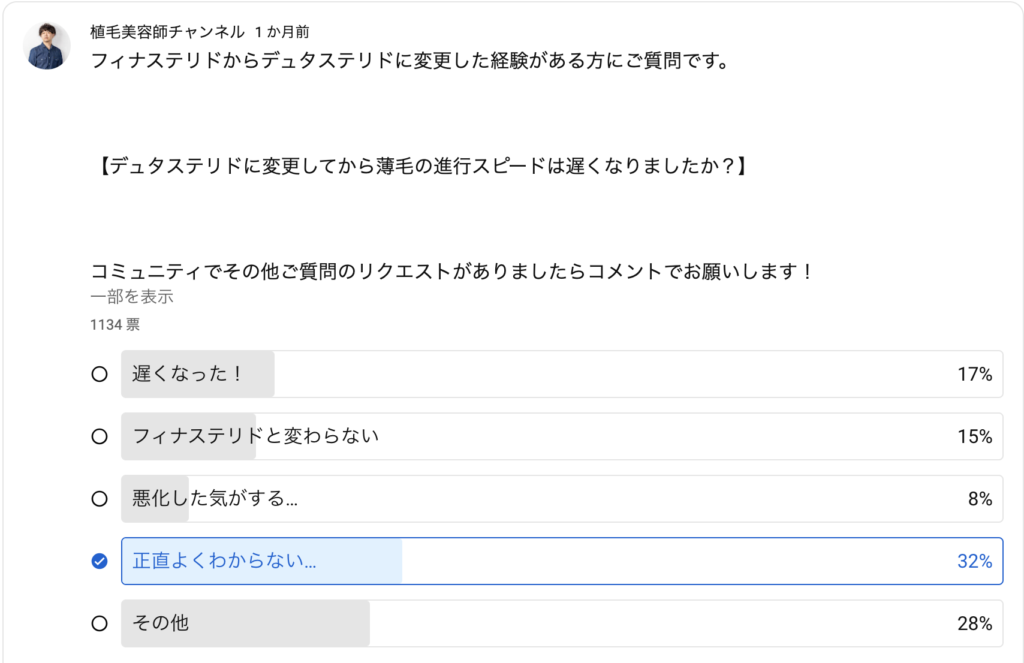
Task: Click the 悪化した気がする… poll label
Action: point(215,498)
